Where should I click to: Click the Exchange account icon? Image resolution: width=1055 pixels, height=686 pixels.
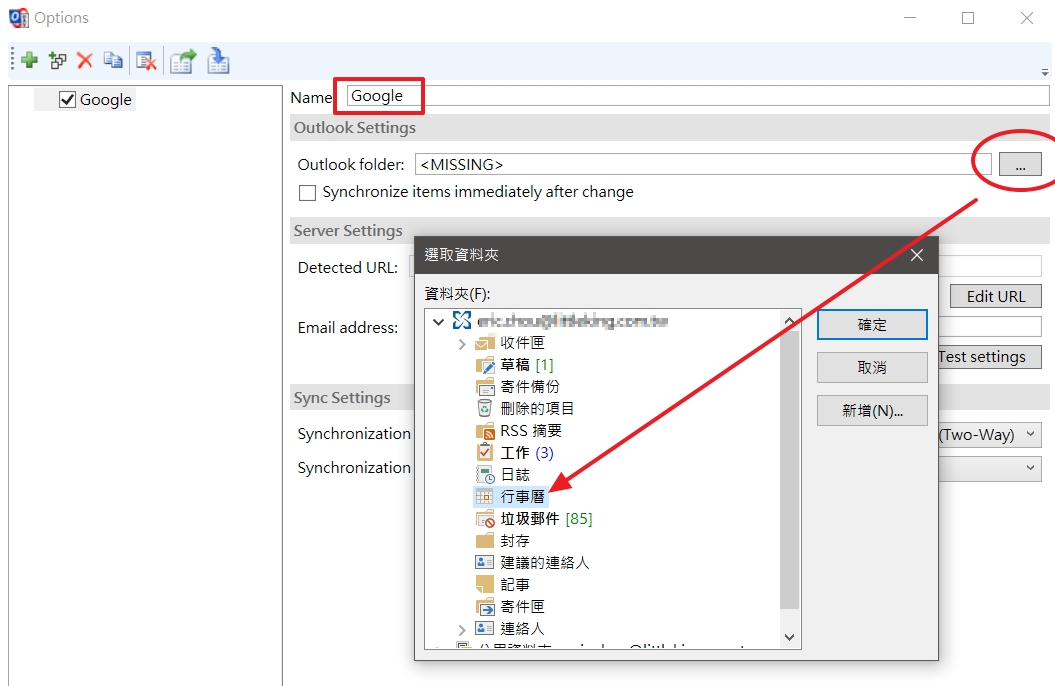click(462, 320)
